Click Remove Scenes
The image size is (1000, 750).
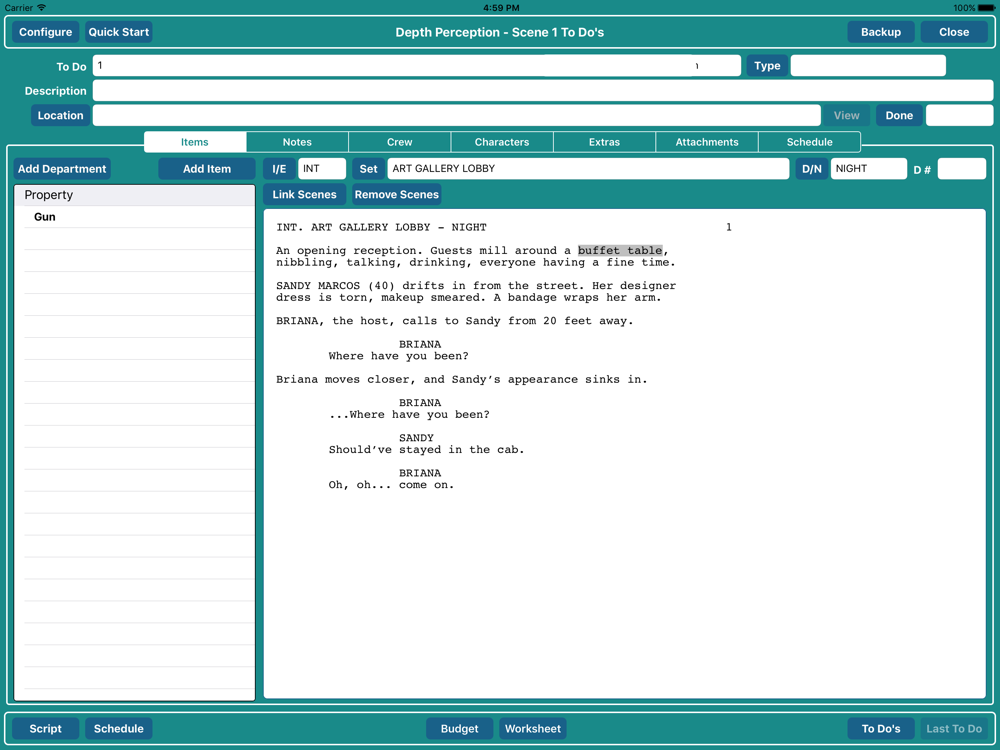tap(397, 195)
